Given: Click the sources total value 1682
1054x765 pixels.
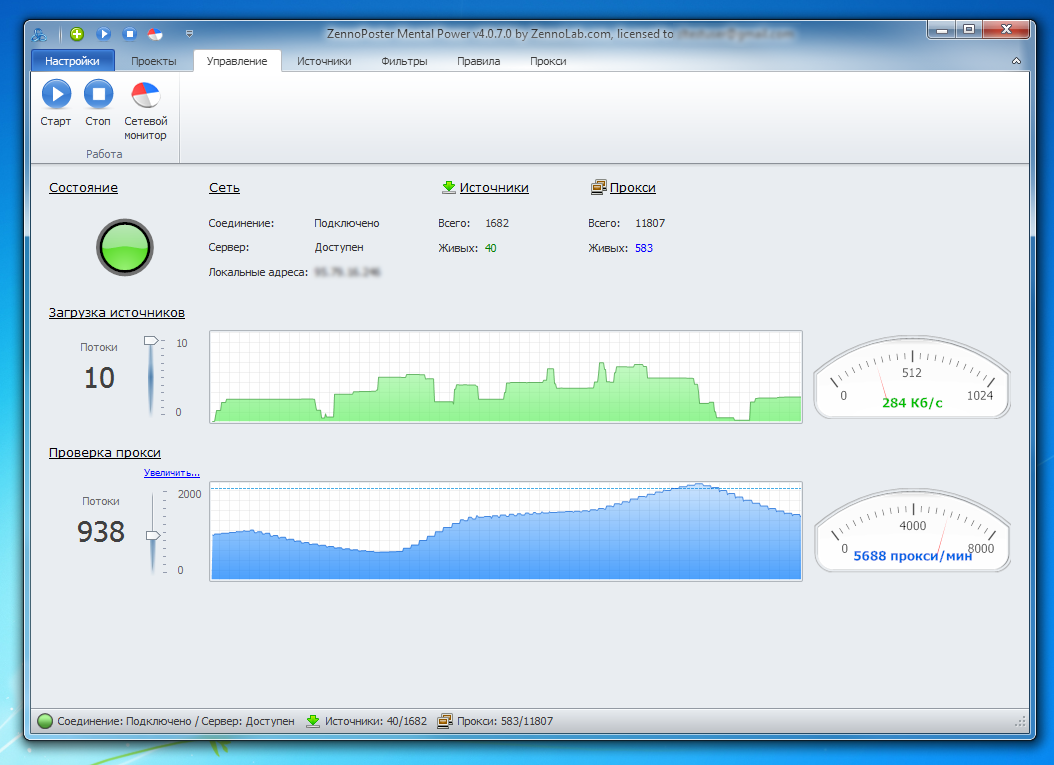Looking at the screenshot, I should [x=497, y=223].
